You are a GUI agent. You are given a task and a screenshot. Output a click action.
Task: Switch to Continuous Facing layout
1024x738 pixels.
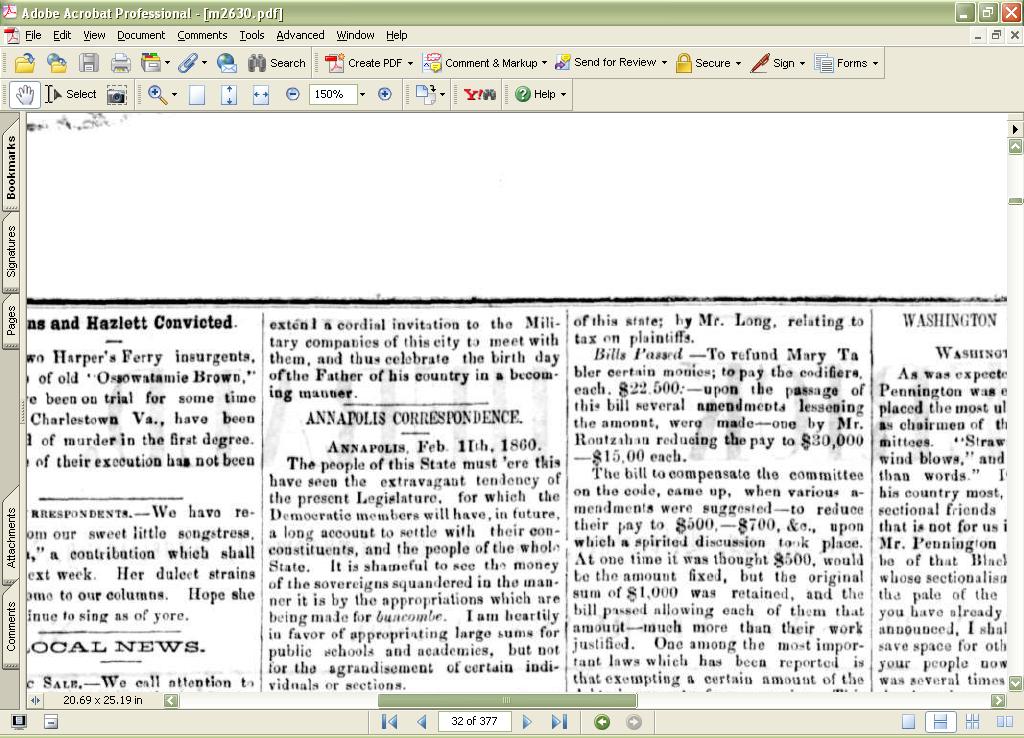[x=972, y=722]
